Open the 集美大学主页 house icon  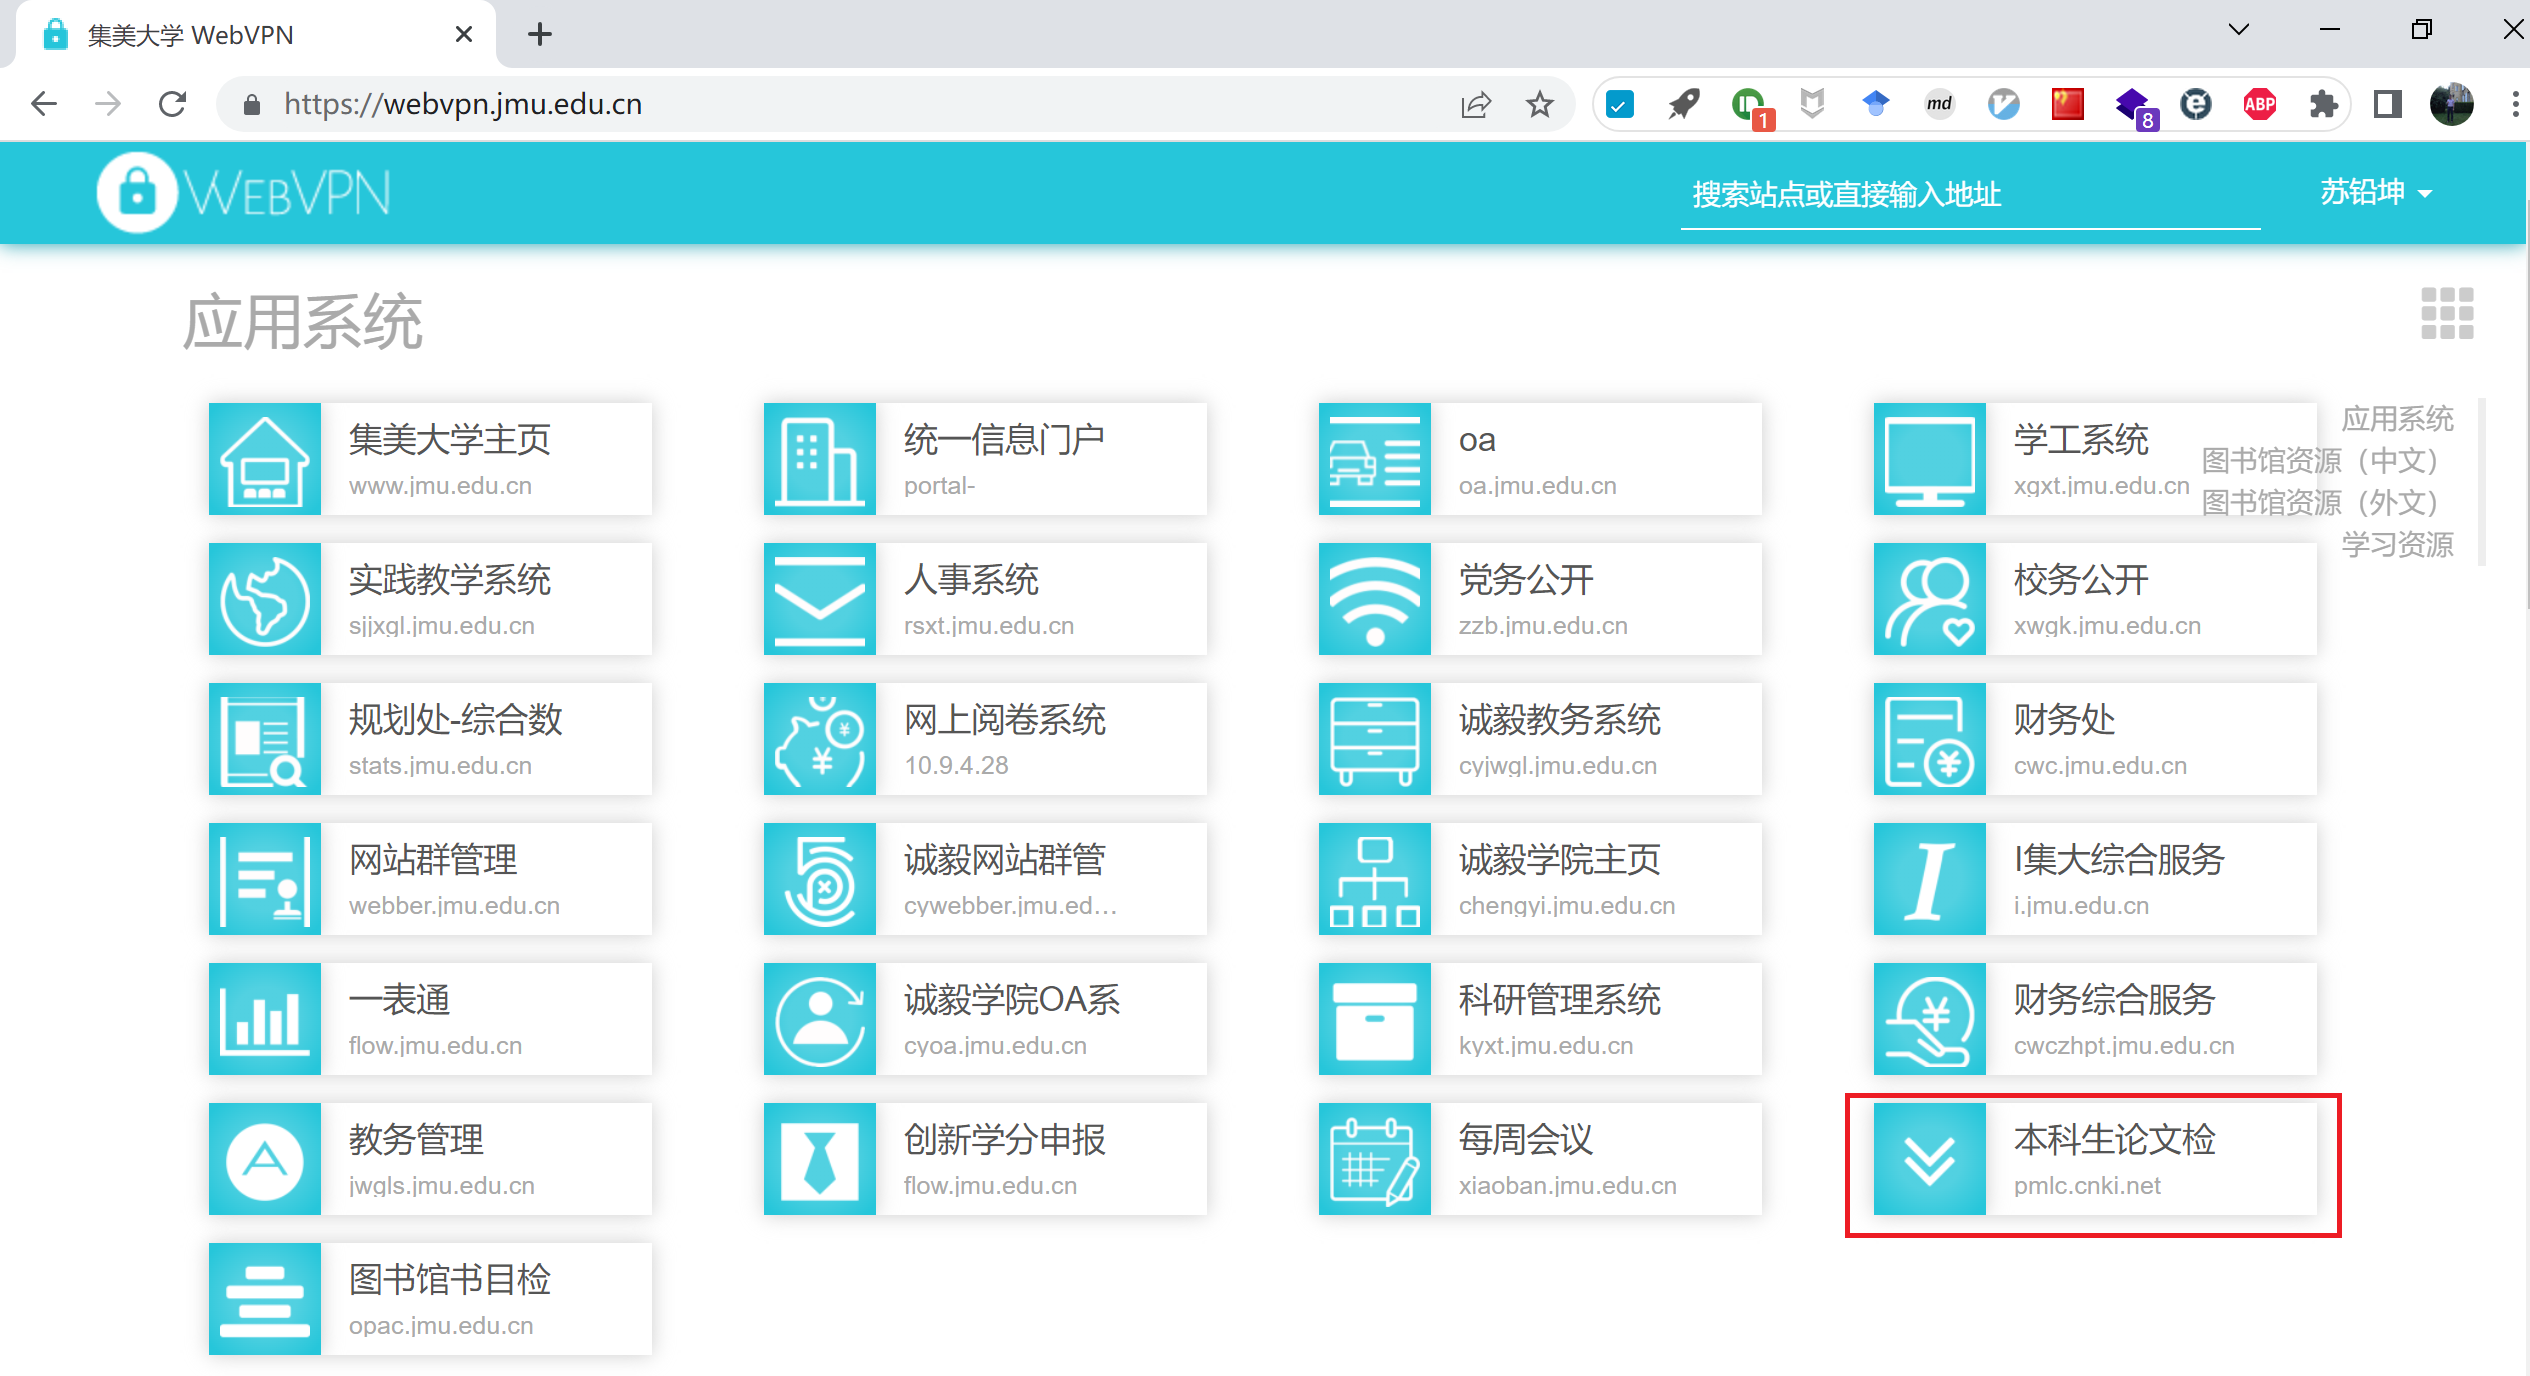click(x=264, y=459)
